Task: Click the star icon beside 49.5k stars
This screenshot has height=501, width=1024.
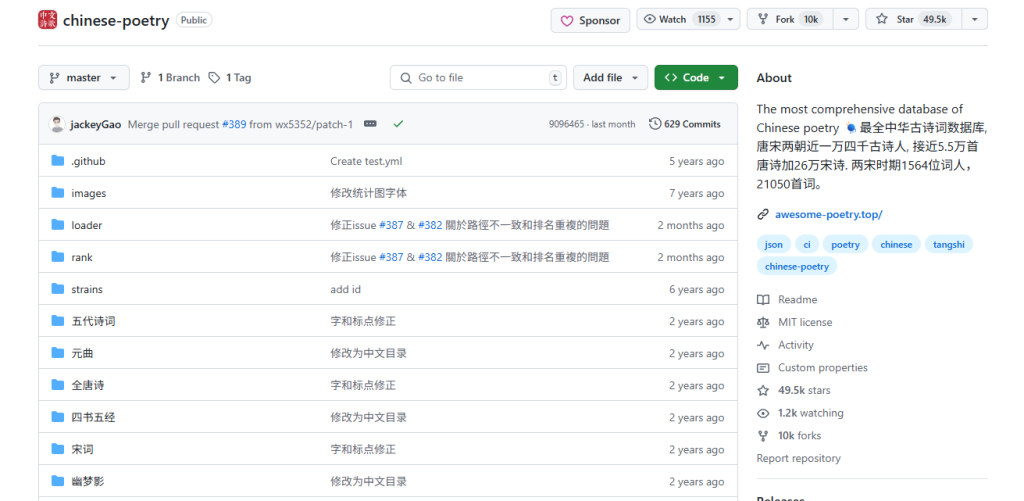Action: tap(763, 391)
